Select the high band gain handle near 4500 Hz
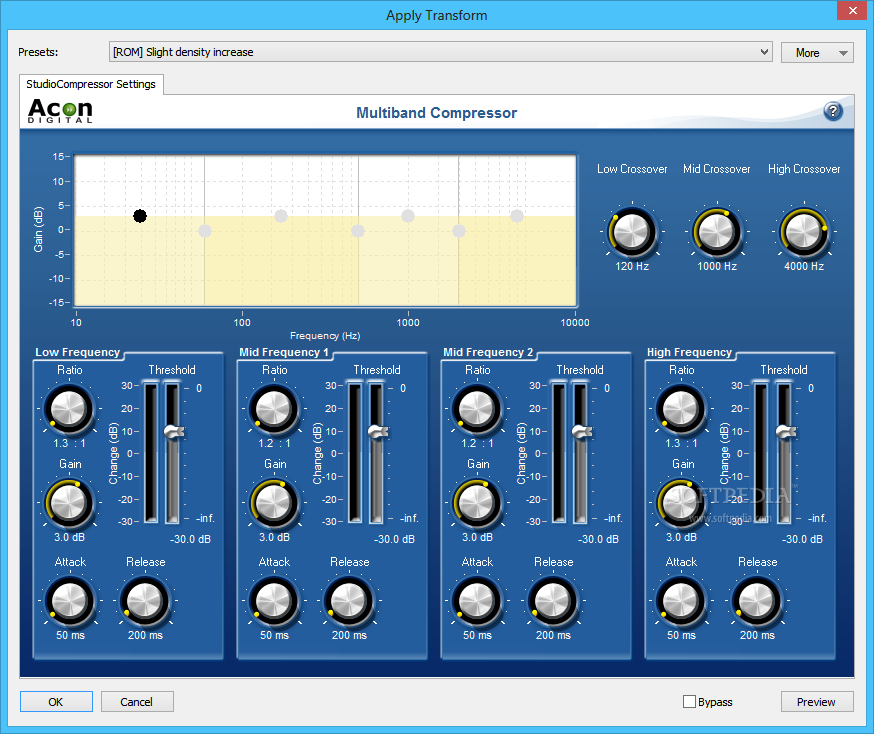Viewport: 874px width, 734px height. pyautogui.click(x=517, y=216)
